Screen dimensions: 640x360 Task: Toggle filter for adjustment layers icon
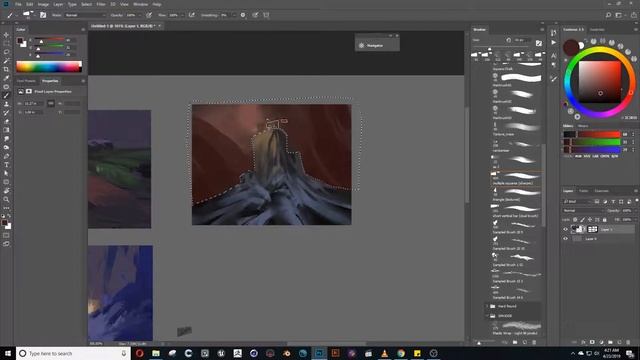(605, 202)
